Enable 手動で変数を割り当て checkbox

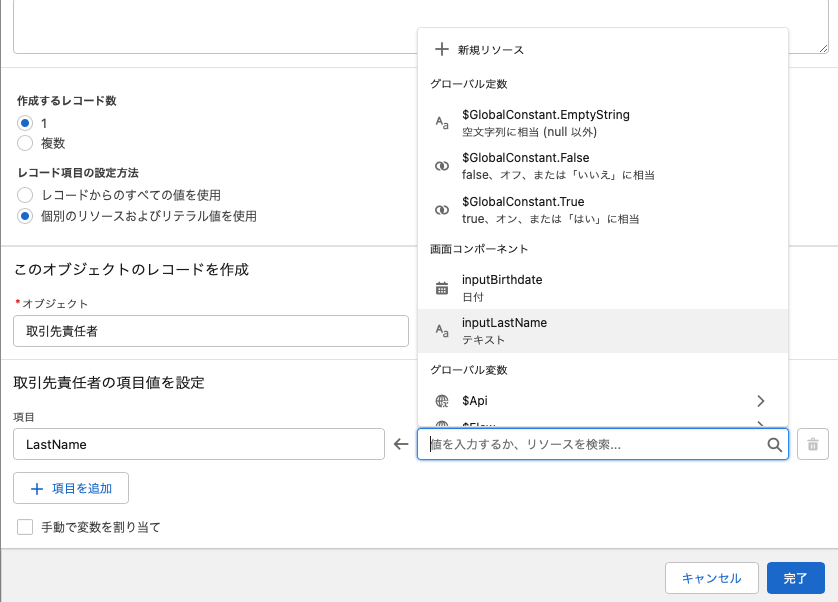[x=25, y=527]
